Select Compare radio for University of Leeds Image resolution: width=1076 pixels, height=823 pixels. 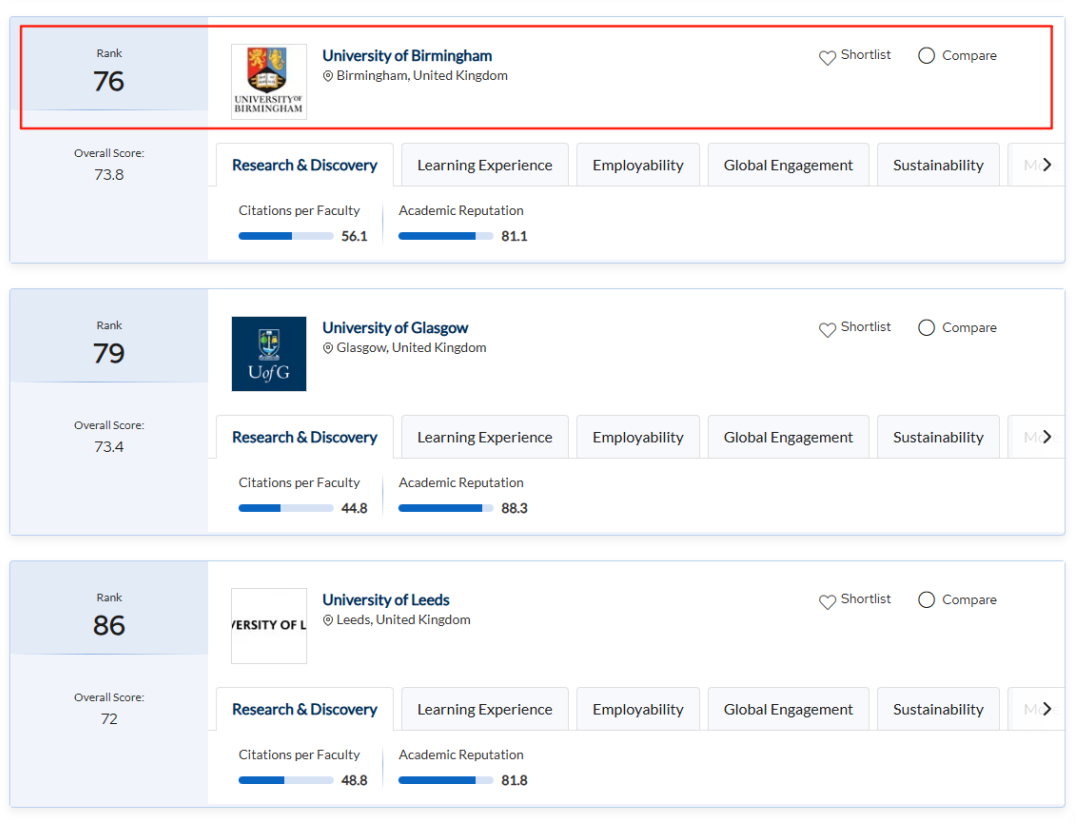click(926, 599)
